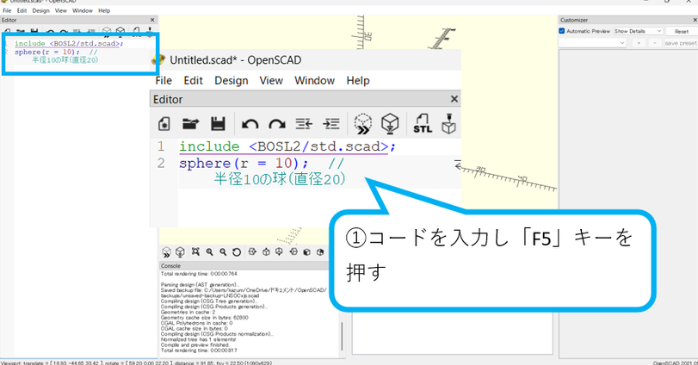Click Undo arrow in enlarged Editor toolbar
Image resolution: width=698 pixels, height=365 pixels.
click(x=250, y=124)
